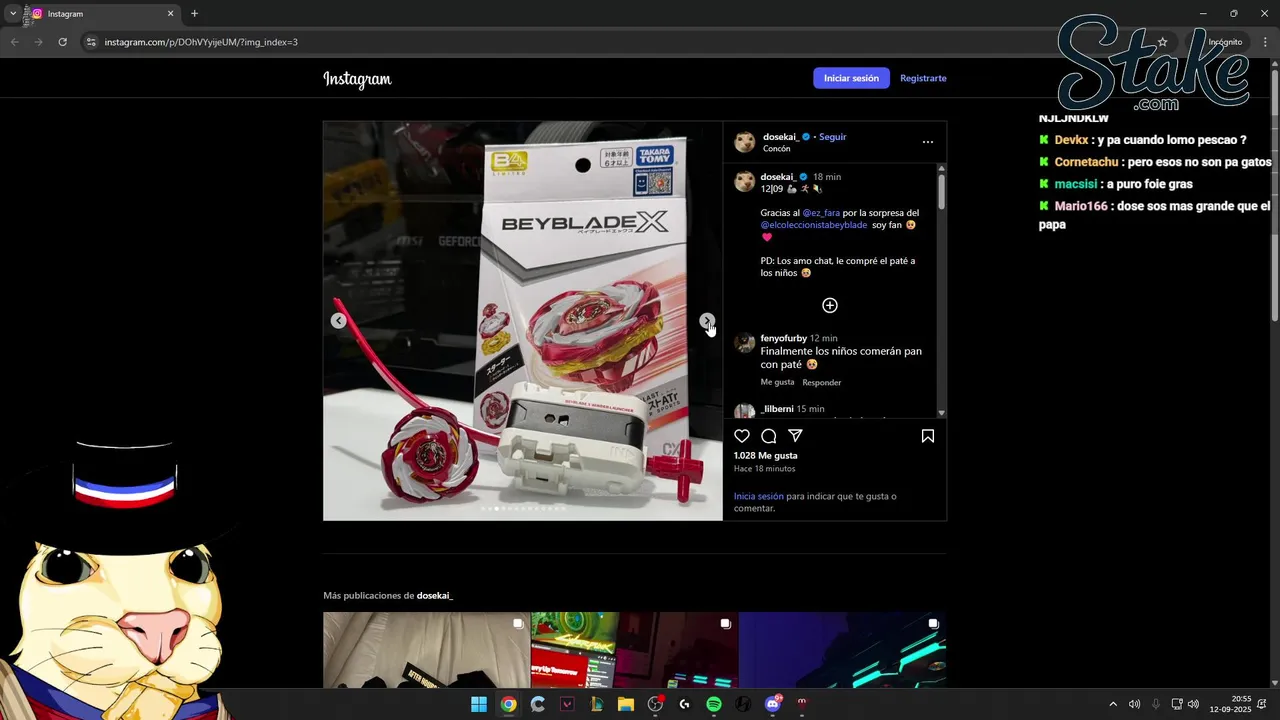The width and height of the screenshot is (1280, 720).
Task: Click the Instagram logo
Action: click(x=357, y=79)
